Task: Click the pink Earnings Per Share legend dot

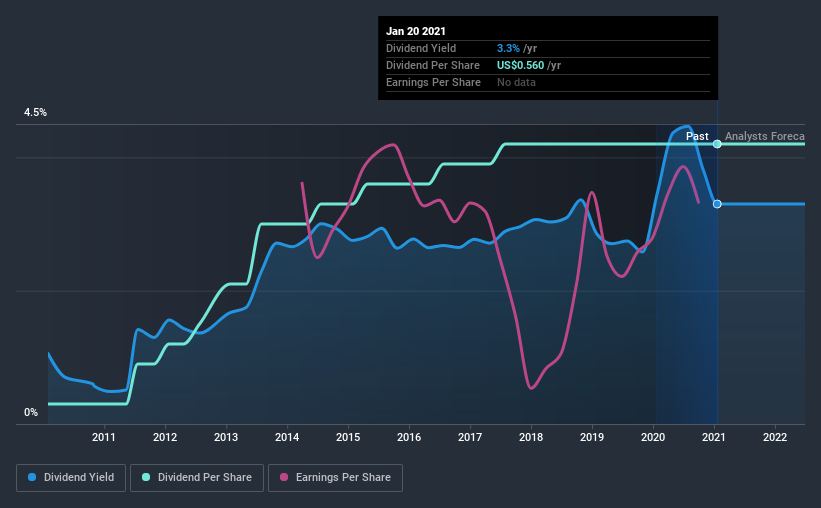Action: [284, 477]
